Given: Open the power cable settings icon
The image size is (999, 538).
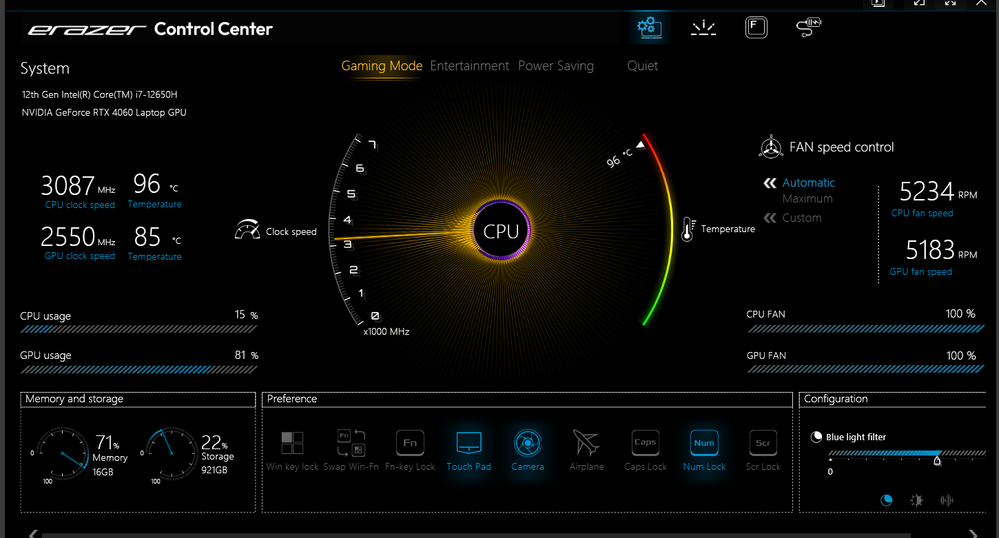Looking at the screenshot, I should point(809,27).
